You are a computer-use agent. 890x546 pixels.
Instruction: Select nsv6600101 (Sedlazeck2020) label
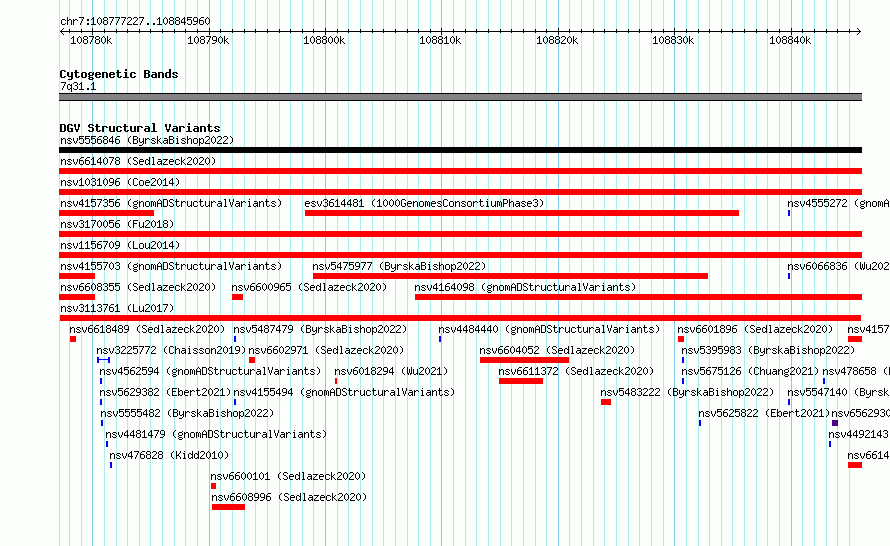pos(288,476)
